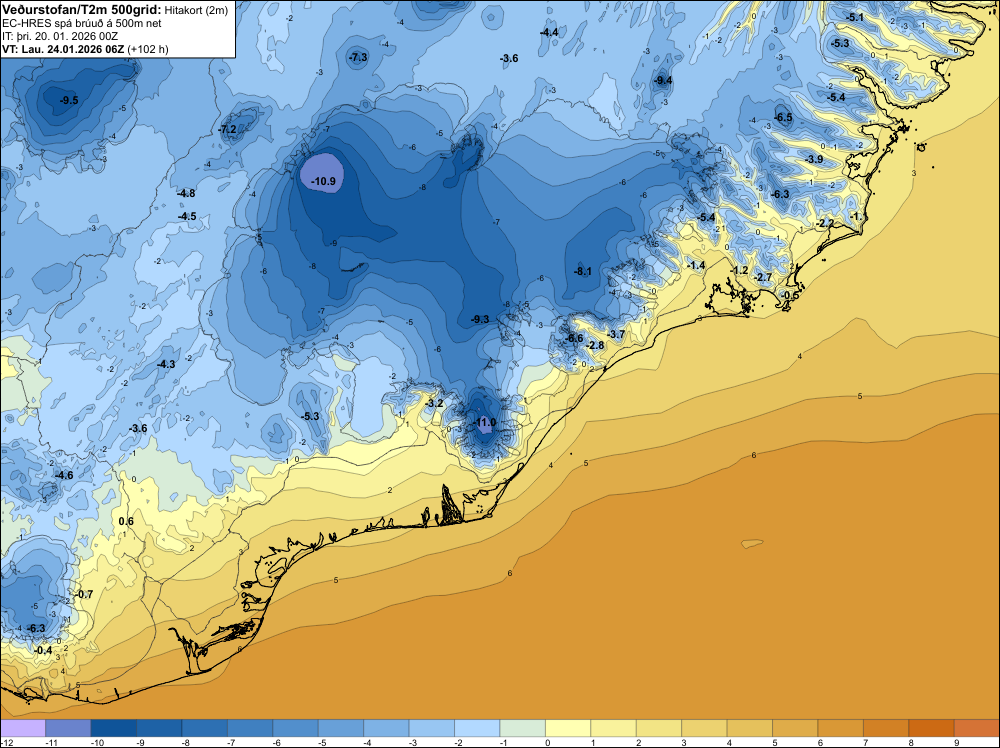This screenshot has height=748, width=1000.
Task: Select the -2.2 temperature value
Action: 825,223
